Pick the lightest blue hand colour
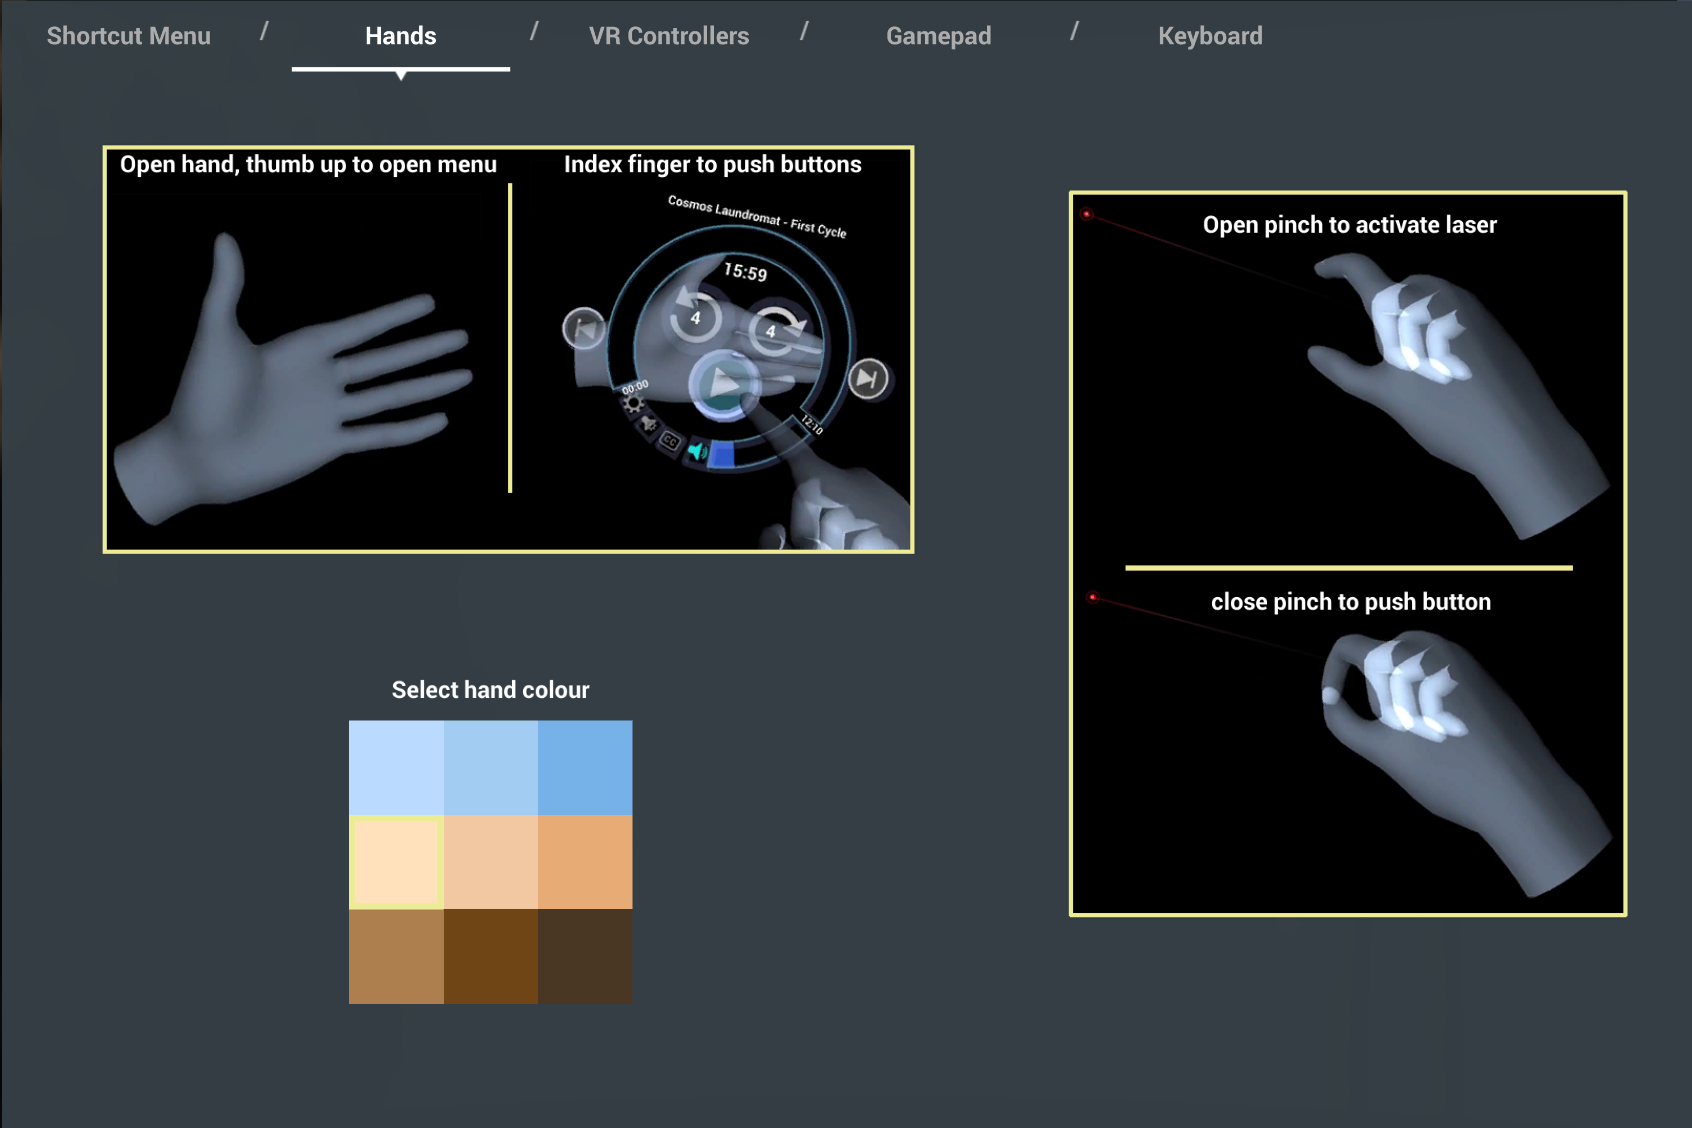Viewport: 1692px width, 1128px height. [396, 768]
